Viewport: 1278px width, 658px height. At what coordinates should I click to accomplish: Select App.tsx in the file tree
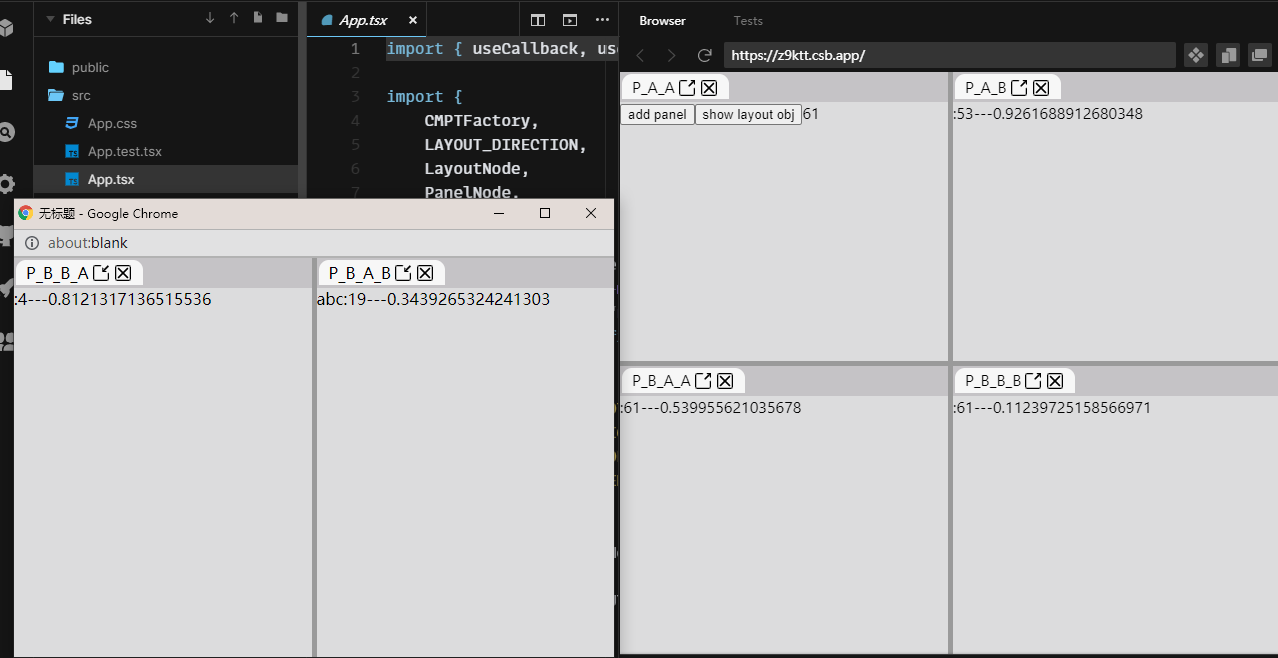click(166, 179)
